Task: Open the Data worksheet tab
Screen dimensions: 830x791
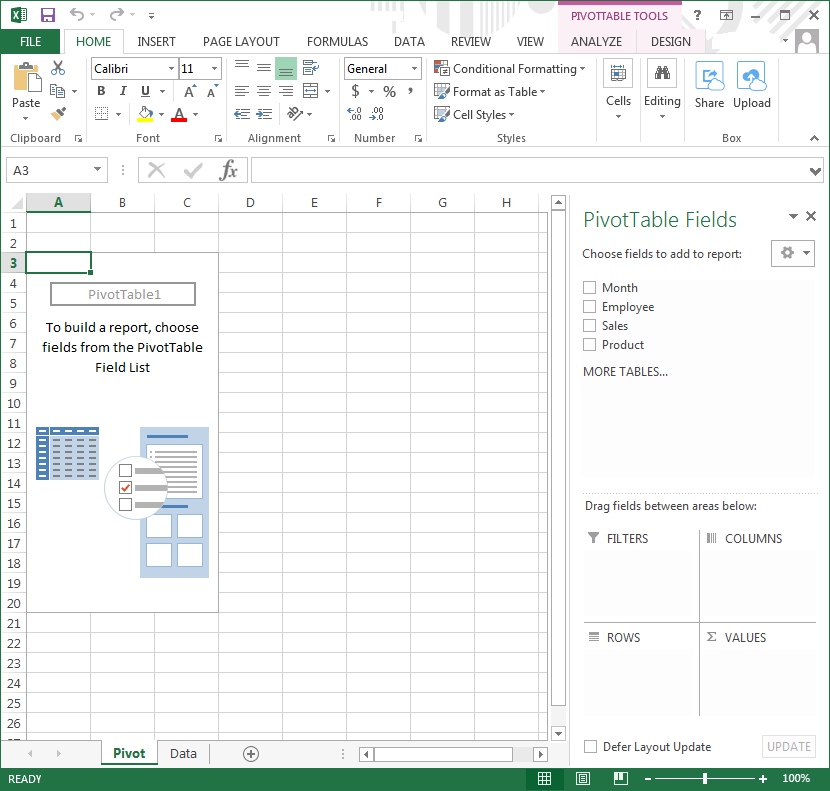Action: click(183, 753)
